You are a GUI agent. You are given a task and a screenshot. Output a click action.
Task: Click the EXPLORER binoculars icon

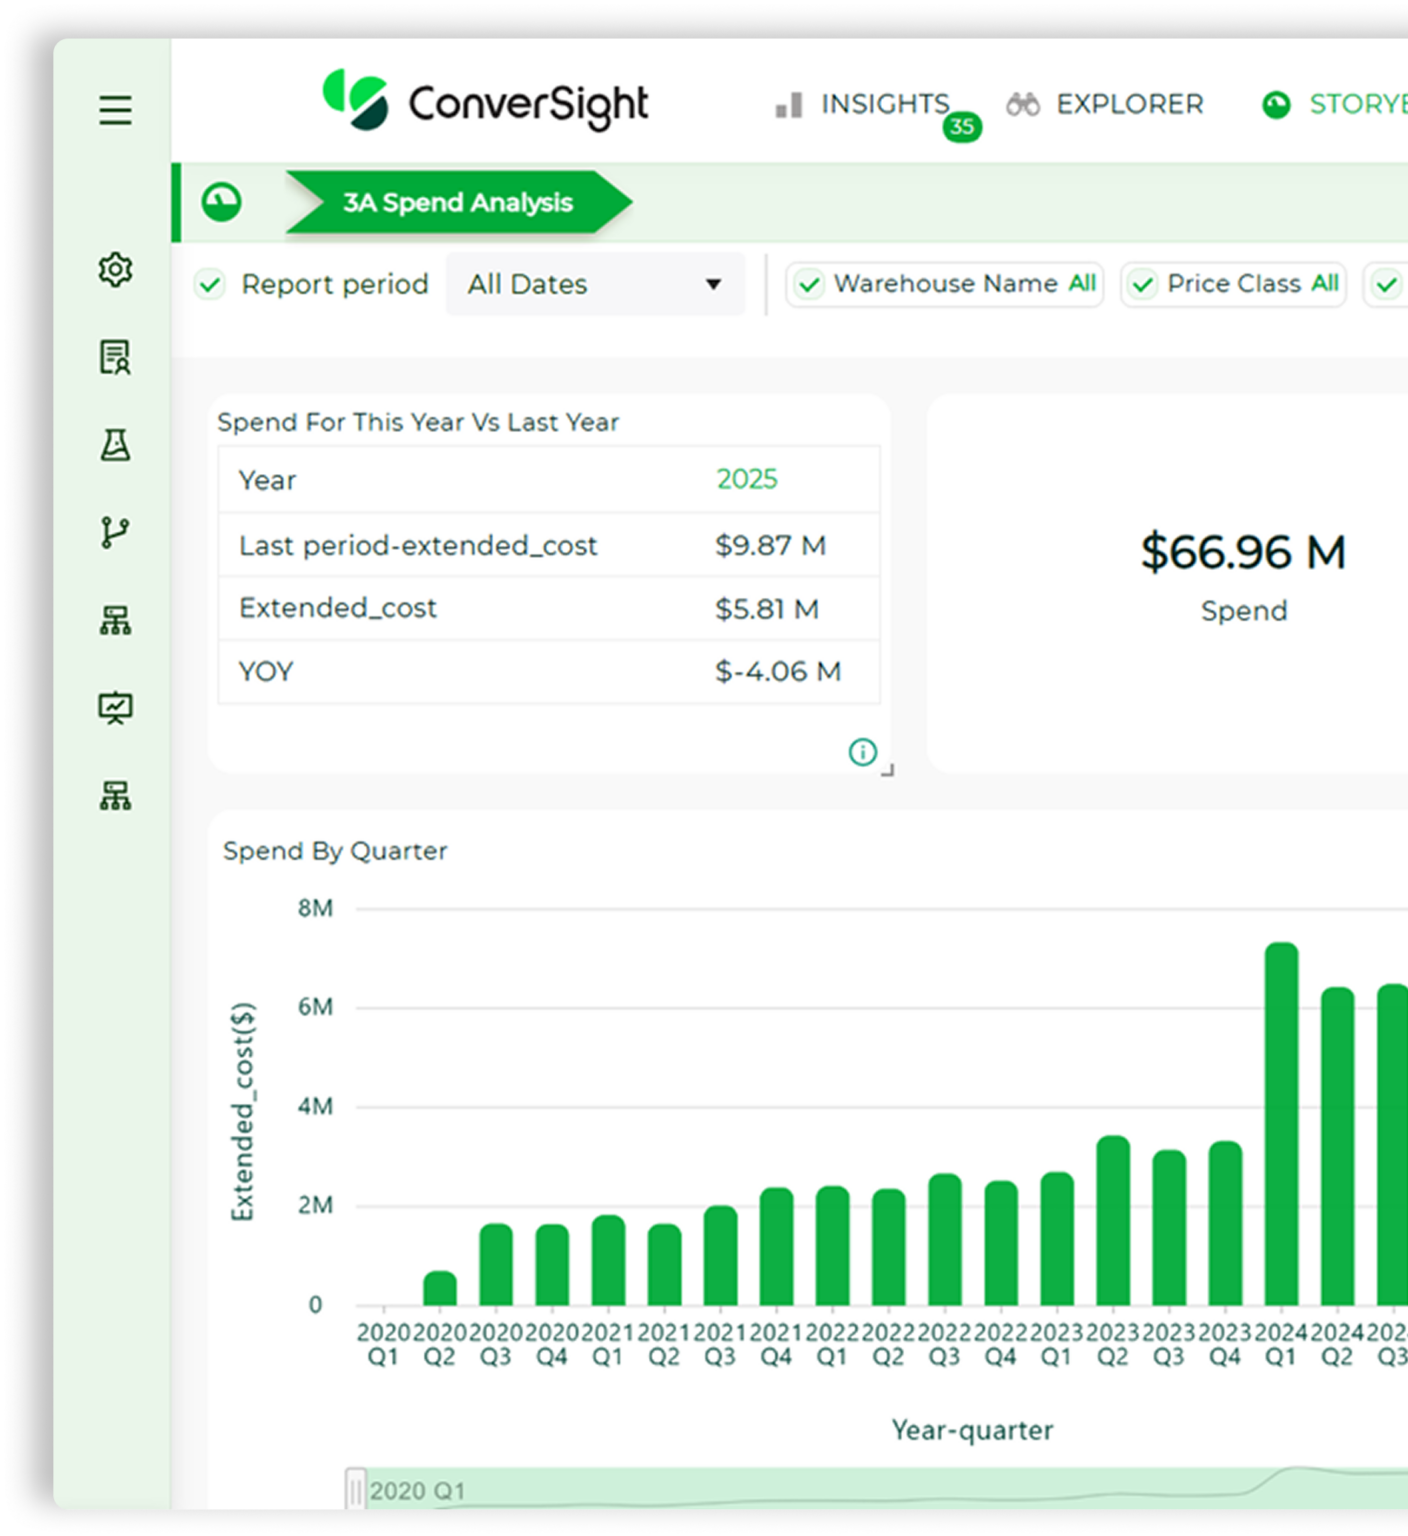coord(1023,104)
